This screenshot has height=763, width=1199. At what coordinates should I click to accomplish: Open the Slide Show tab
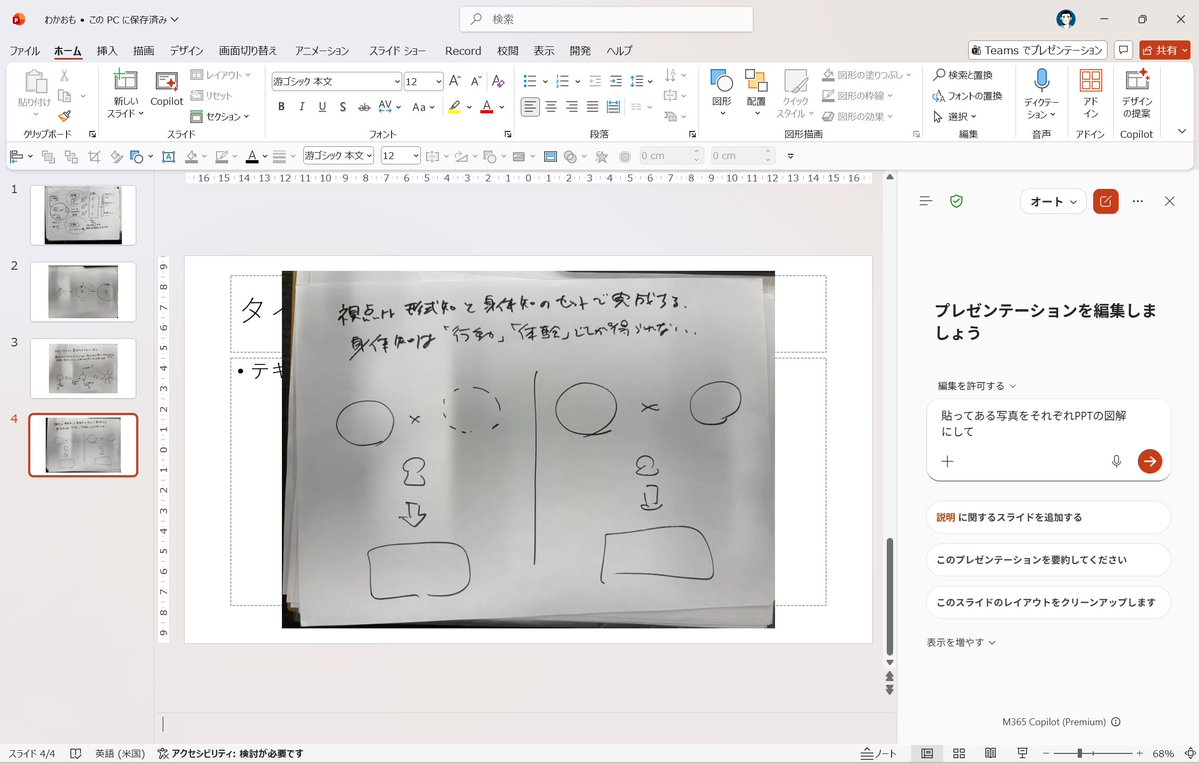(x=398, y=50)
